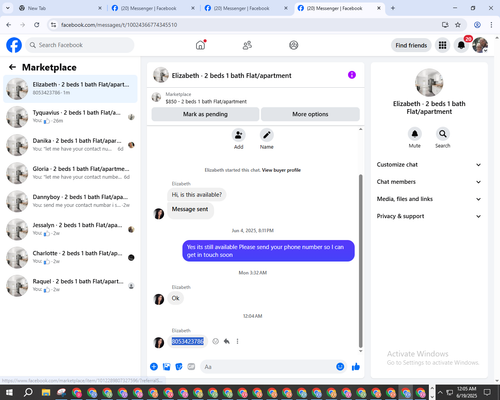The width and height of the screenshot is (500, 400).
Task: Reply to the 8053423786 message
Action: (227, 341)
